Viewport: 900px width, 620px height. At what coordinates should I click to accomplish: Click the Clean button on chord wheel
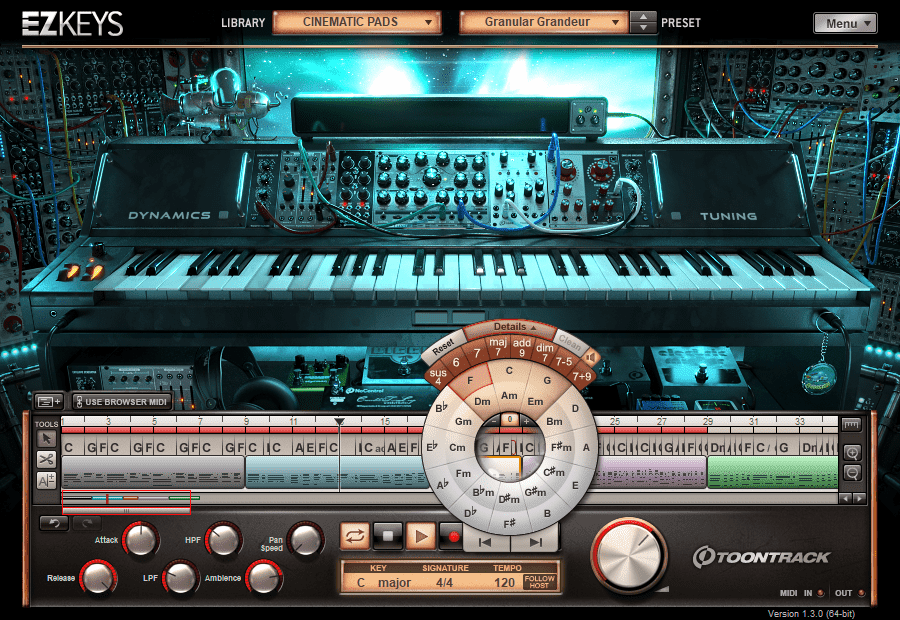(x=569, y=342)
